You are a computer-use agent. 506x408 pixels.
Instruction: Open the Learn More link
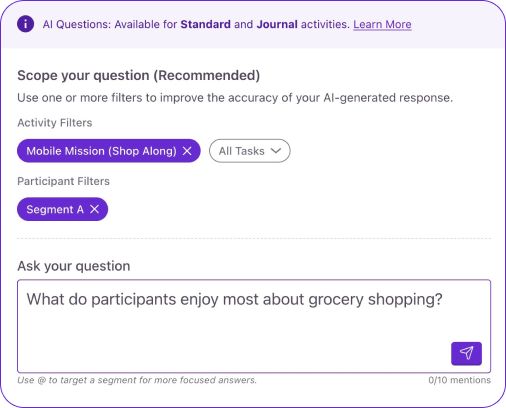click(382, 24)
